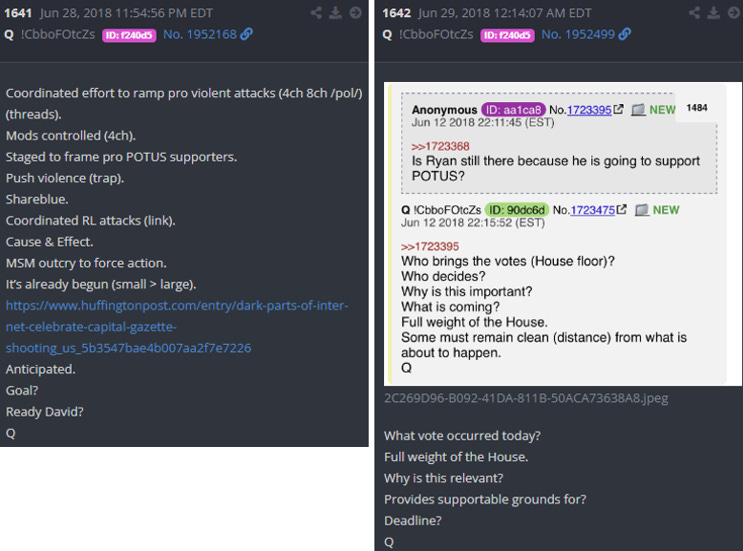The image size is (743, 551).
Task: Click pink ID: f240d5 badge on post 1642
Action: [507, 35]
